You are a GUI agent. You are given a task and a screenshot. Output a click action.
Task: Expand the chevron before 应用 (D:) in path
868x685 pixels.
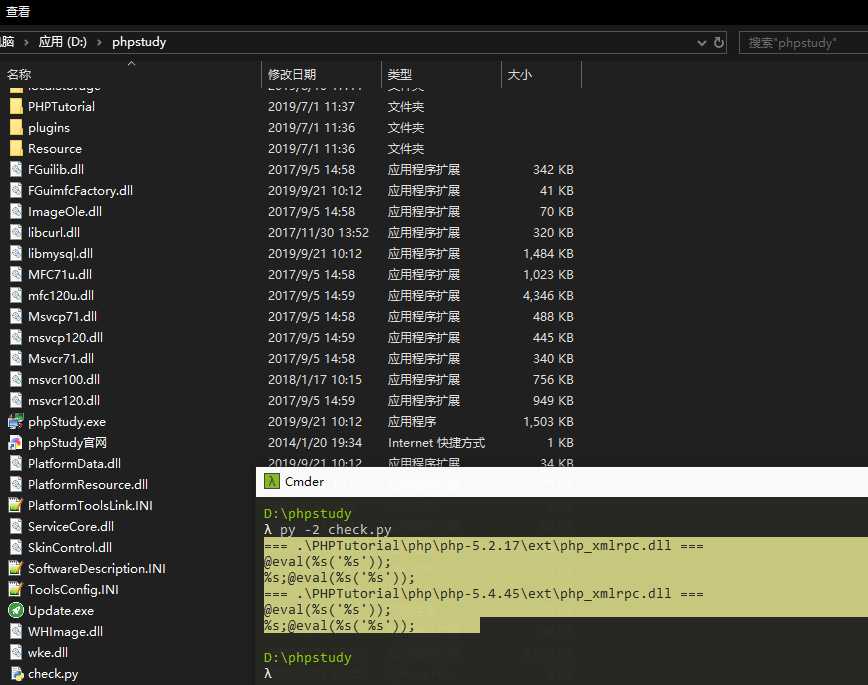[x=26, y=42]
